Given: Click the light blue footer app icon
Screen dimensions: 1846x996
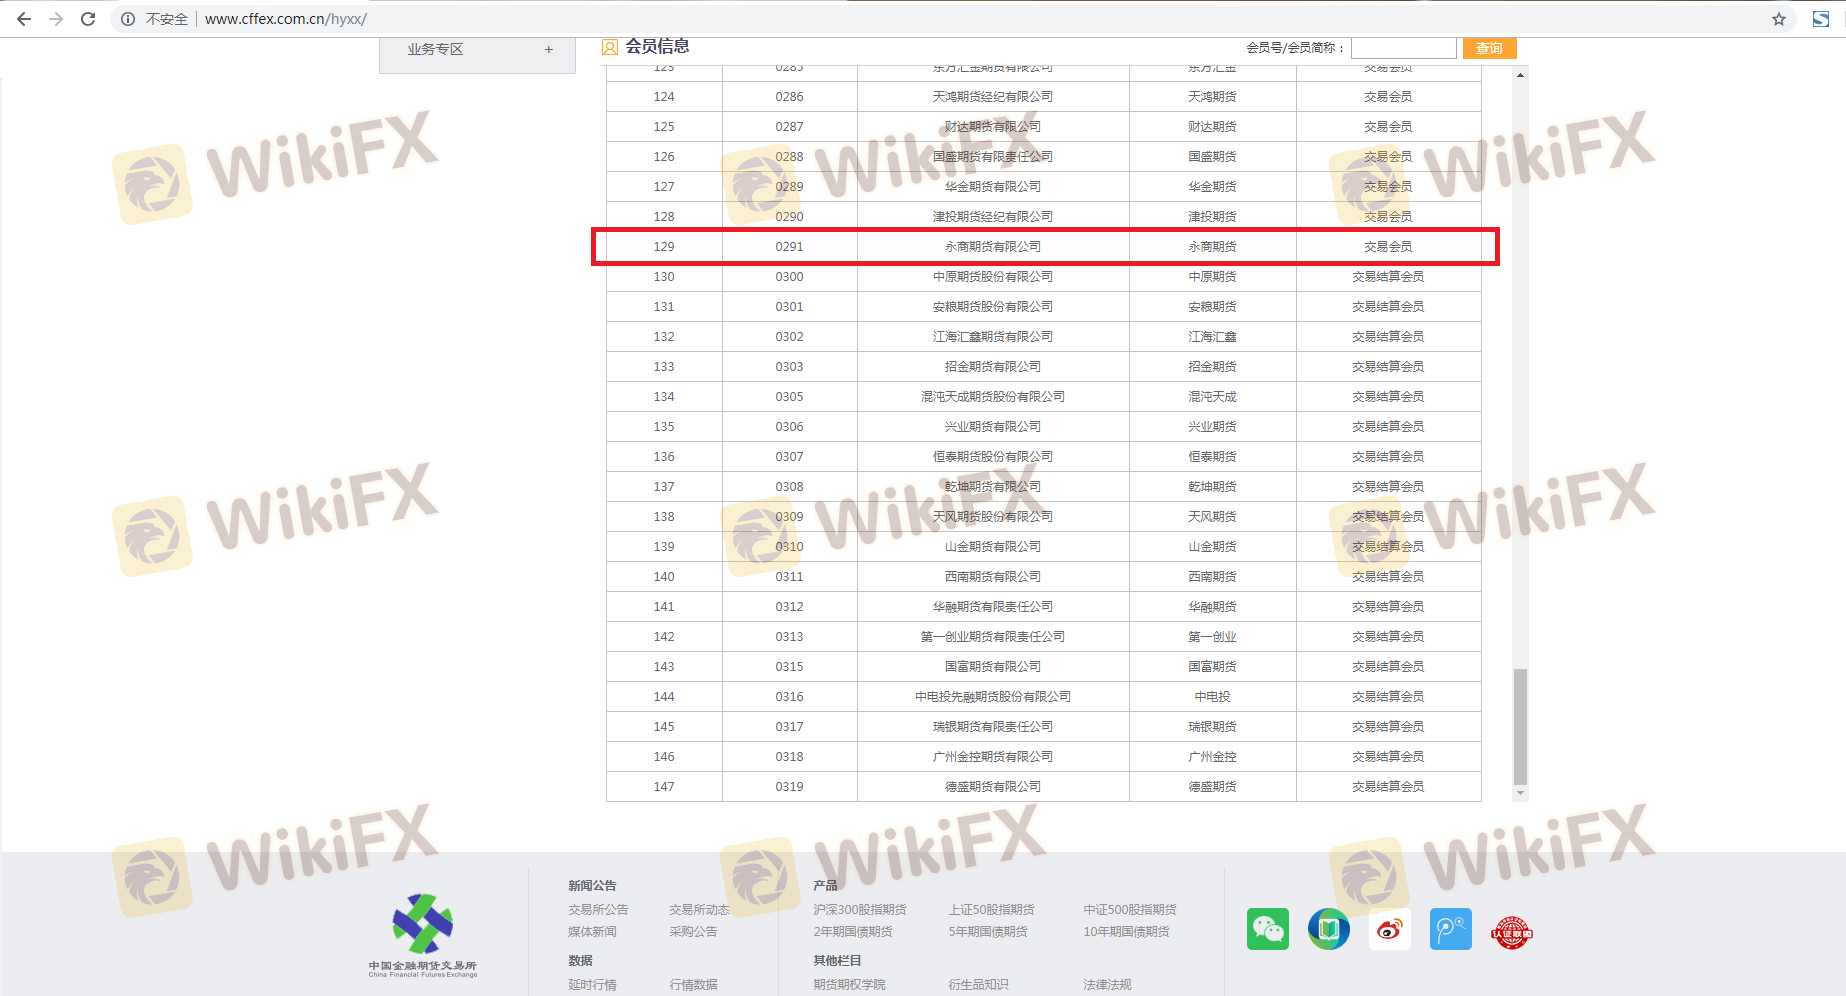Looking at the screenshot, I should 1450,929.
